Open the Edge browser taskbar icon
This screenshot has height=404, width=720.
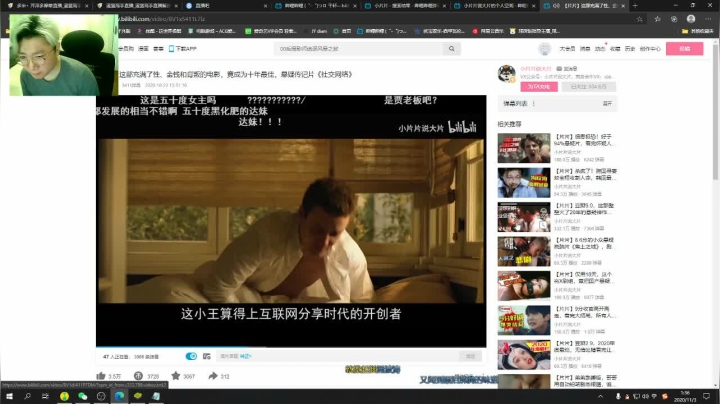[119, 396]
